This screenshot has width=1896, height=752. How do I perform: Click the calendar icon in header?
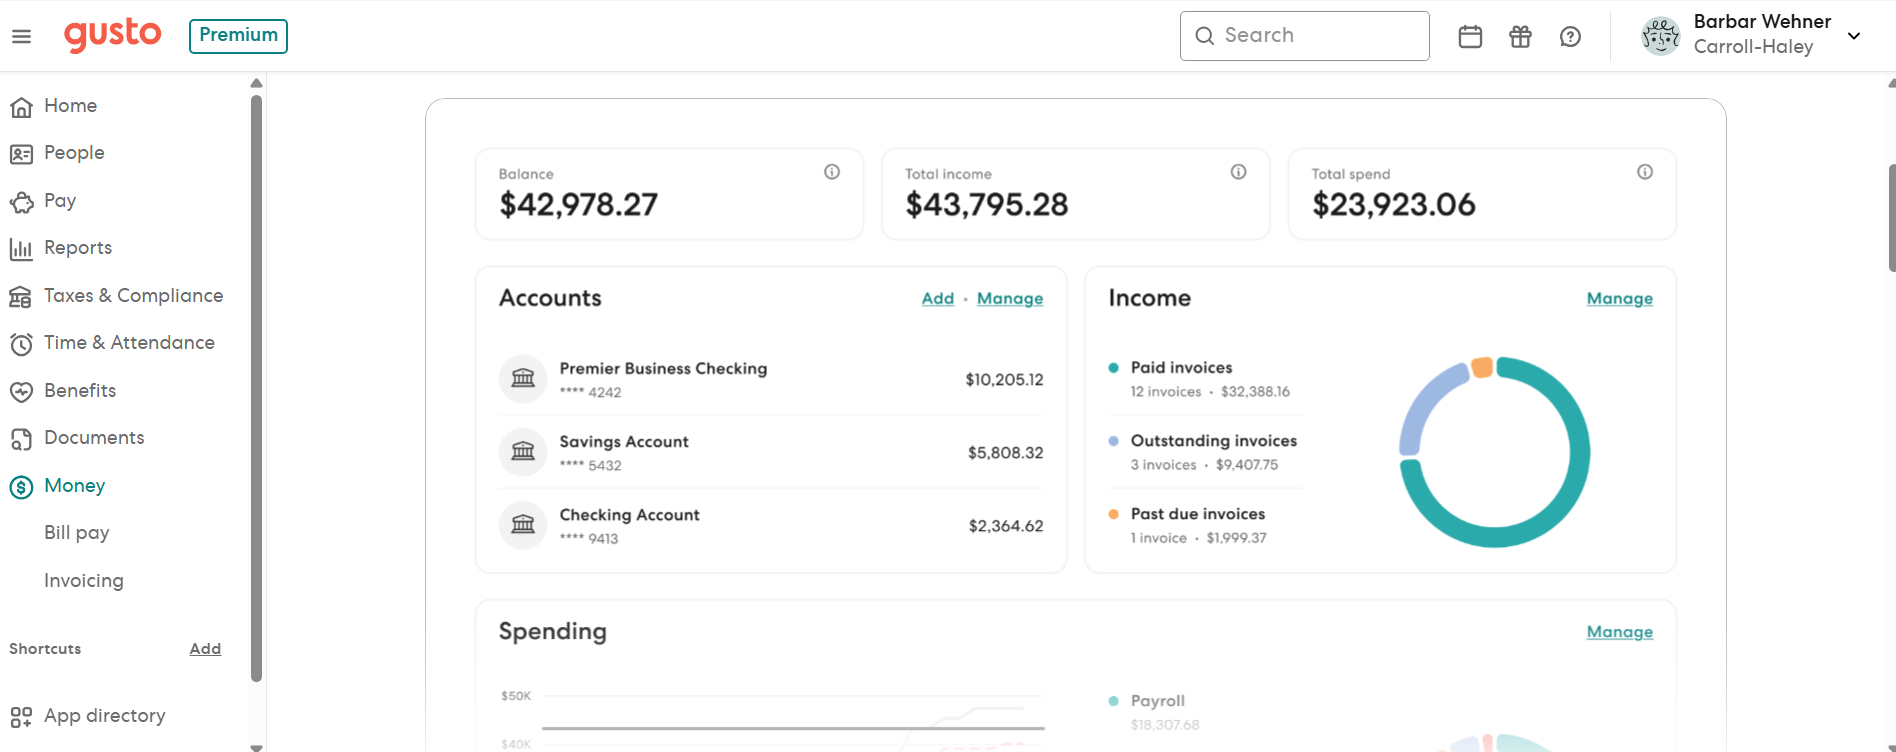click(x=1470, y=37)
